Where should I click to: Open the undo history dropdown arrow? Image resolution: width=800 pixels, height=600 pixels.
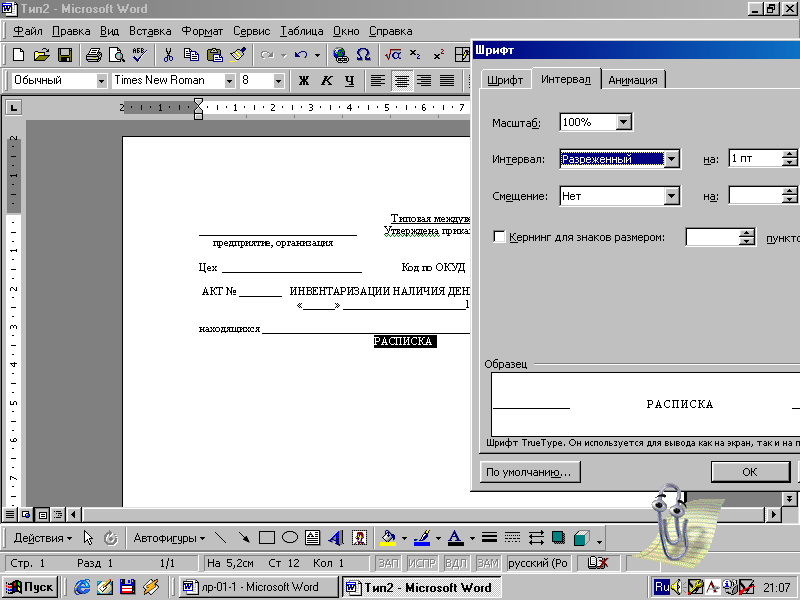(x=317, y=55)
